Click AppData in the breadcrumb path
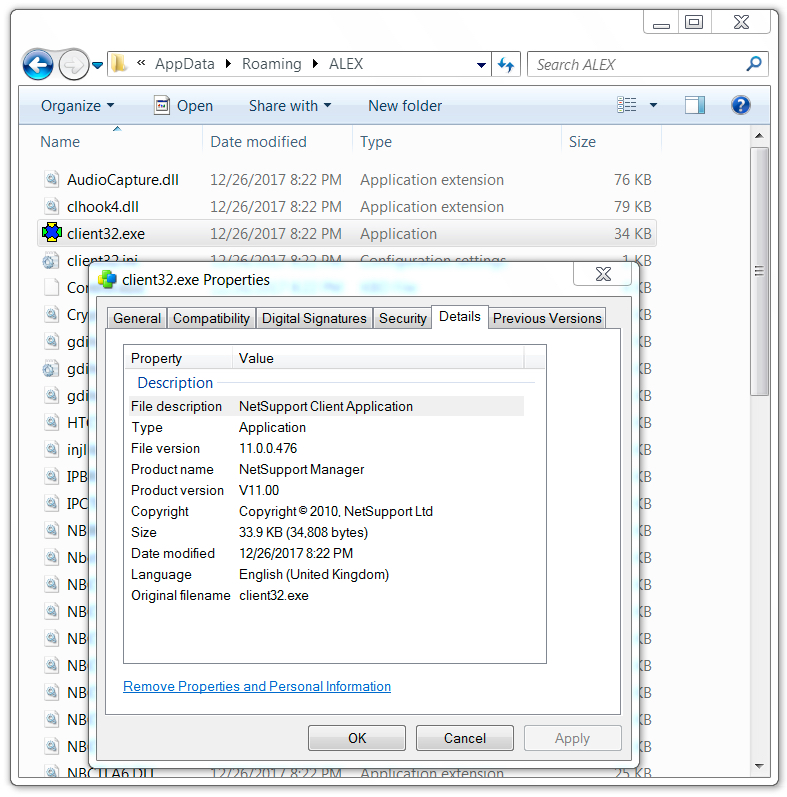Screen dimensions: 787x797 185,64
